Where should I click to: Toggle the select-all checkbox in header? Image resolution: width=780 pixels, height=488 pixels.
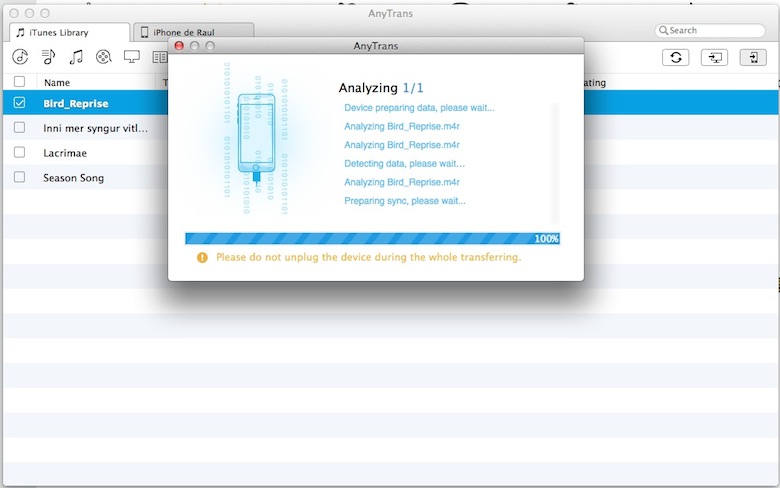click(19, 82)
